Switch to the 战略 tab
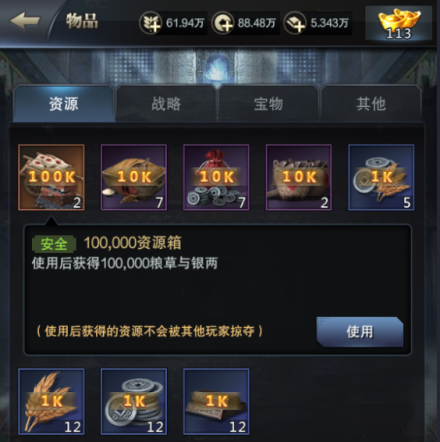 point(166,104)
